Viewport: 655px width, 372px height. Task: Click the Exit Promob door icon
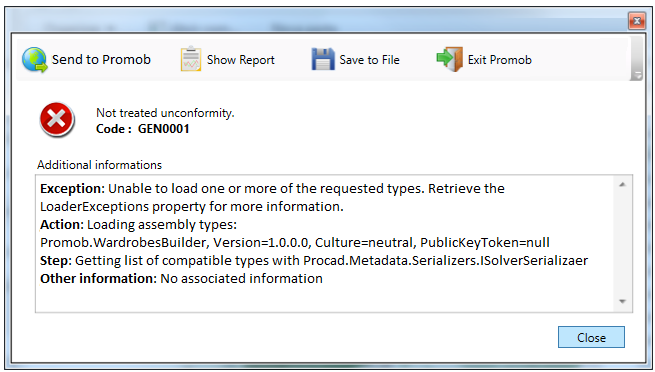pos(449,59)
